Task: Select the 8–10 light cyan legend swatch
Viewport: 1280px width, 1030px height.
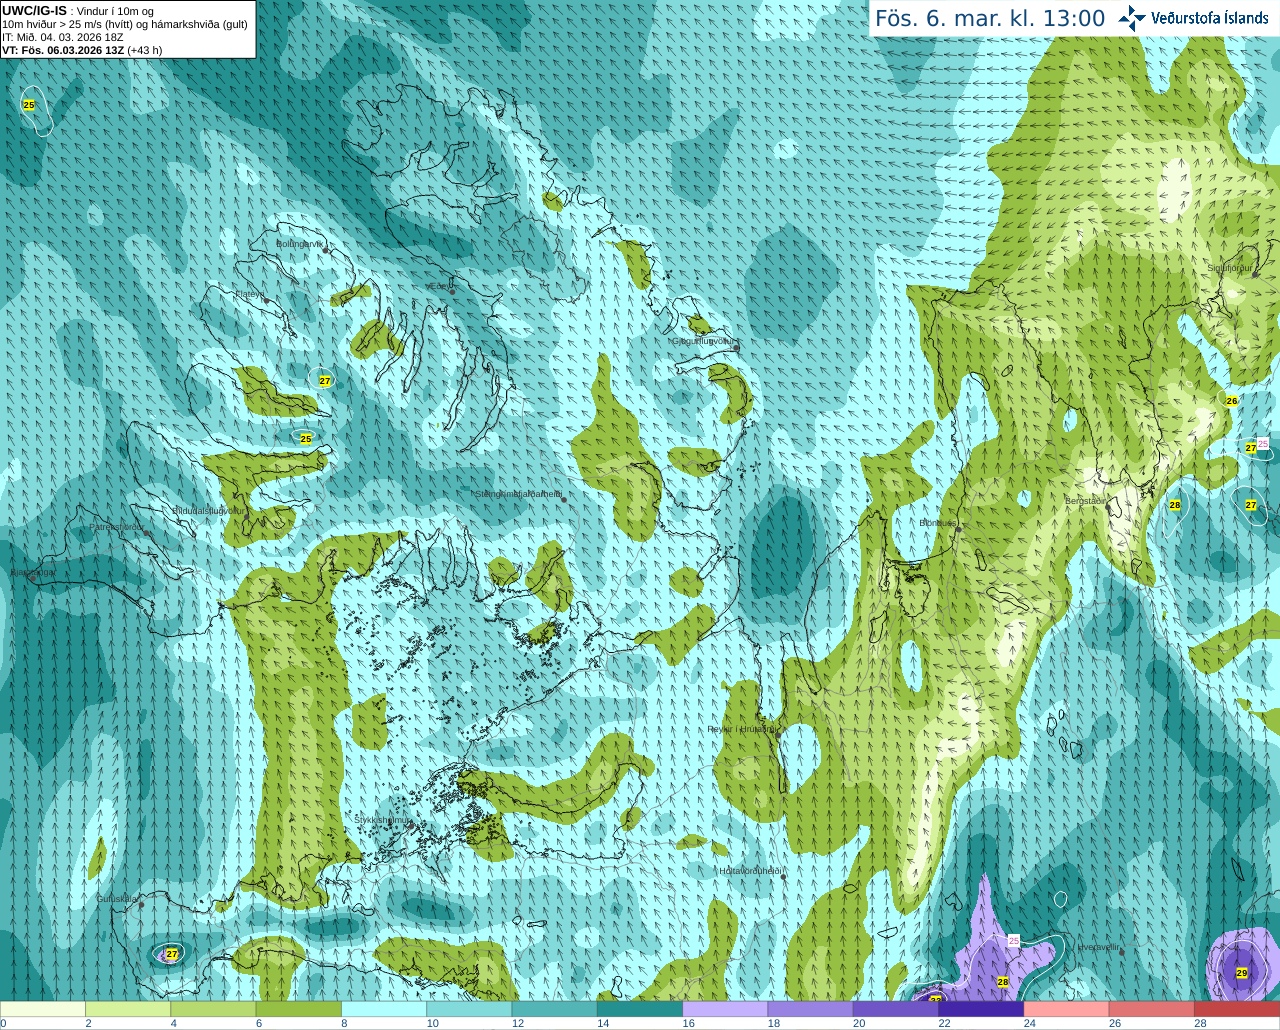Action: click(x=384, y=1009)
